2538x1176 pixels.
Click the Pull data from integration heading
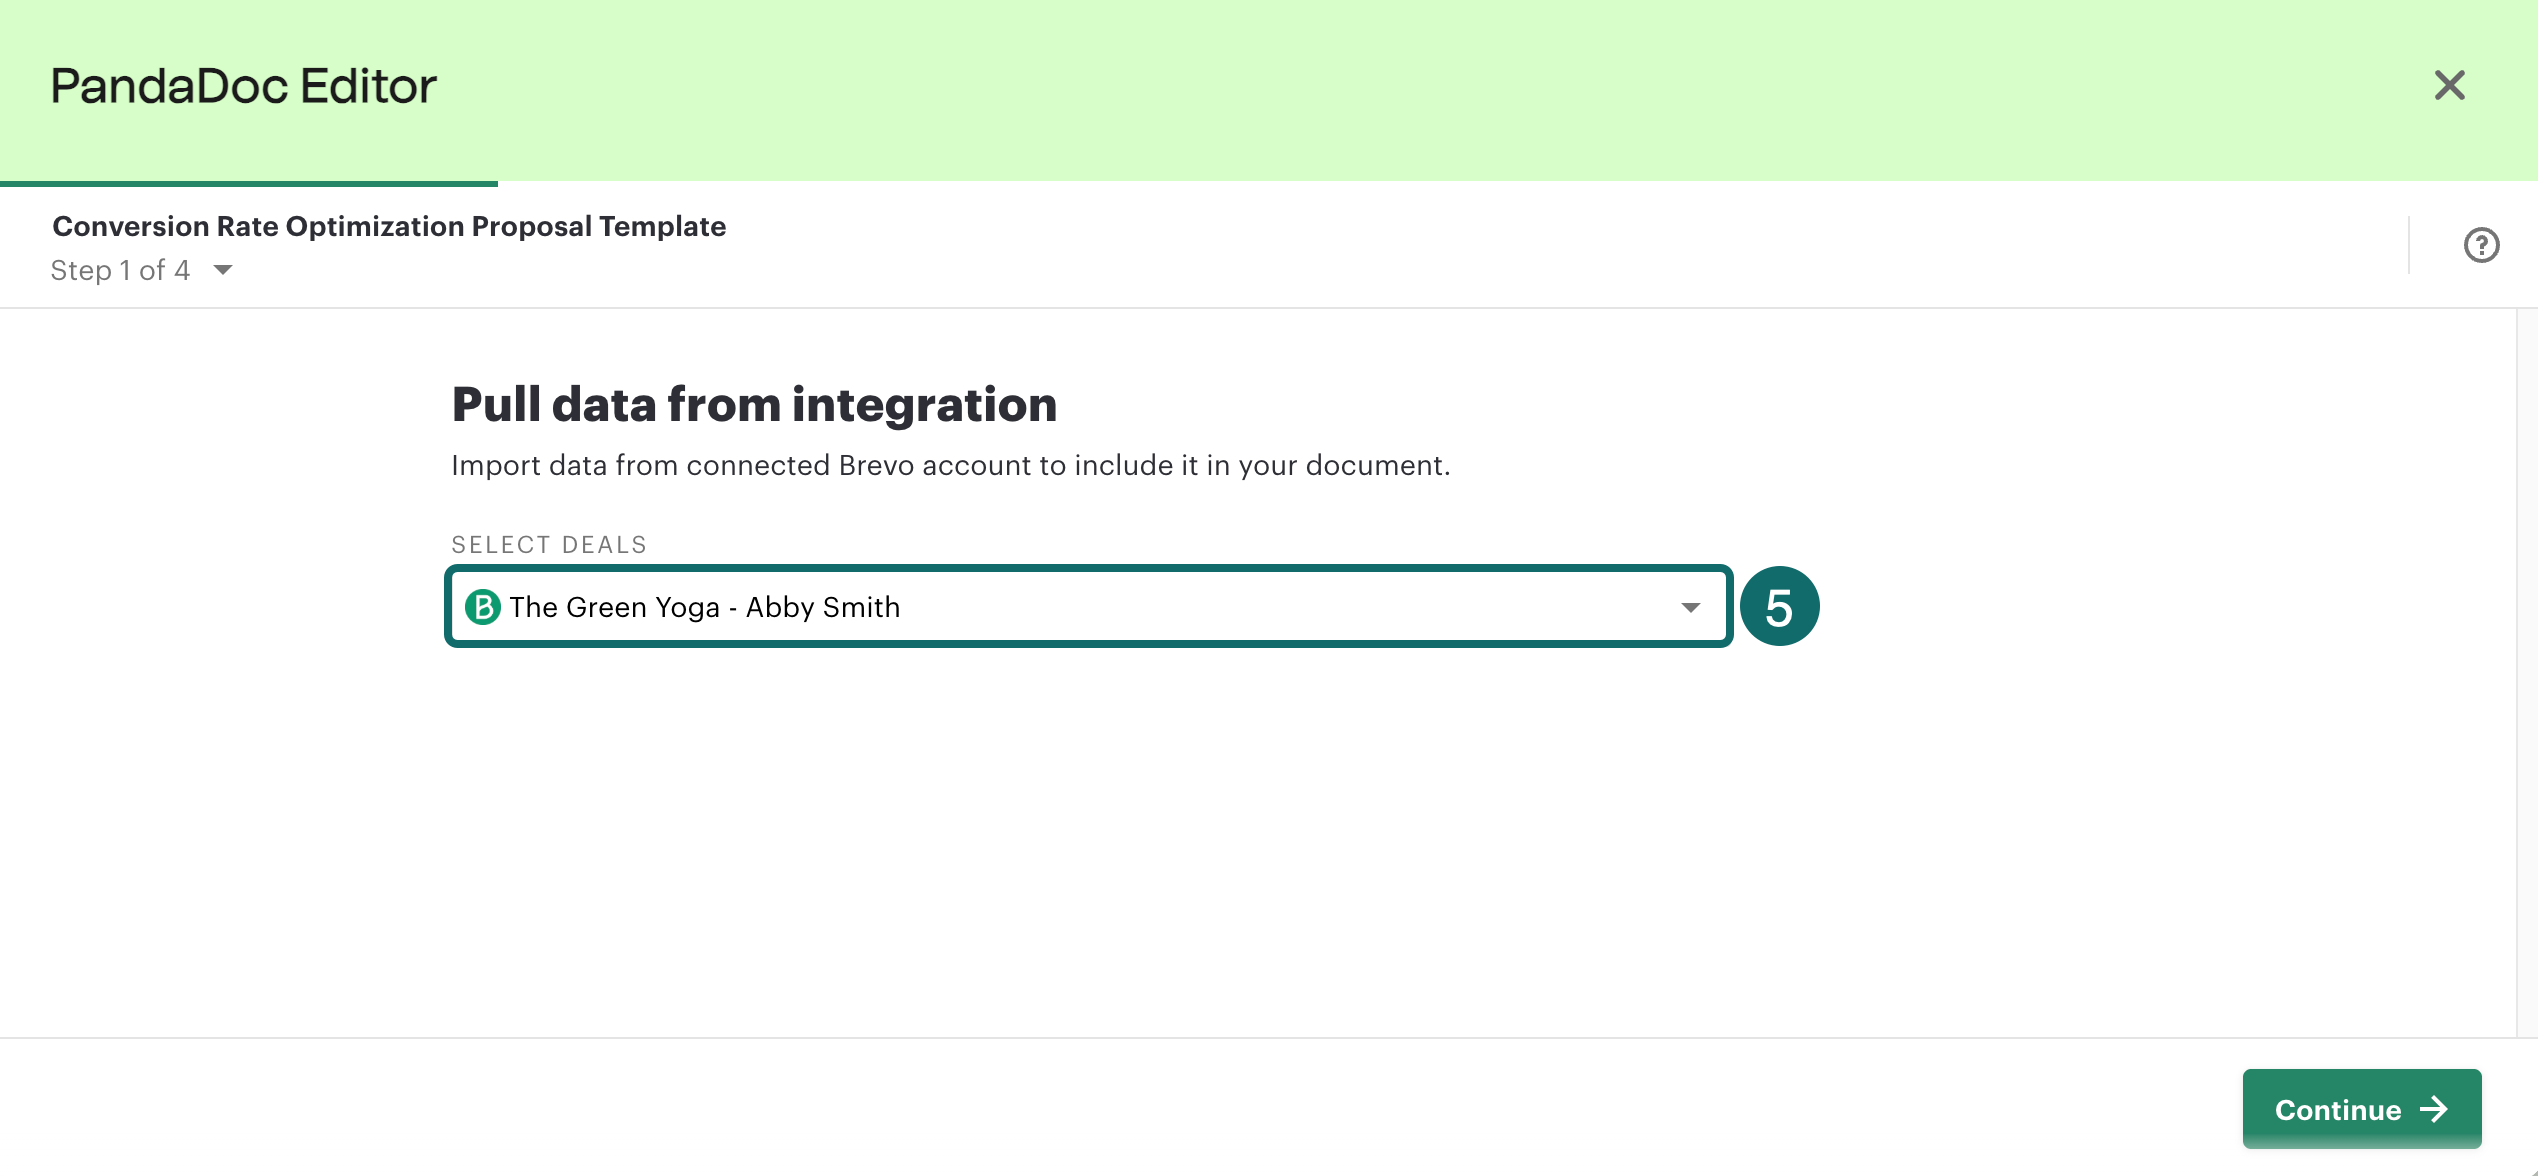pyautogui.click(x=754, y=404)
